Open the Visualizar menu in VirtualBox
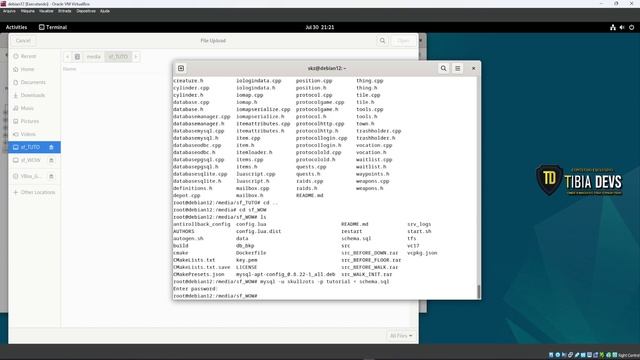This screenshot has width=640, height=360. point(46,11)
